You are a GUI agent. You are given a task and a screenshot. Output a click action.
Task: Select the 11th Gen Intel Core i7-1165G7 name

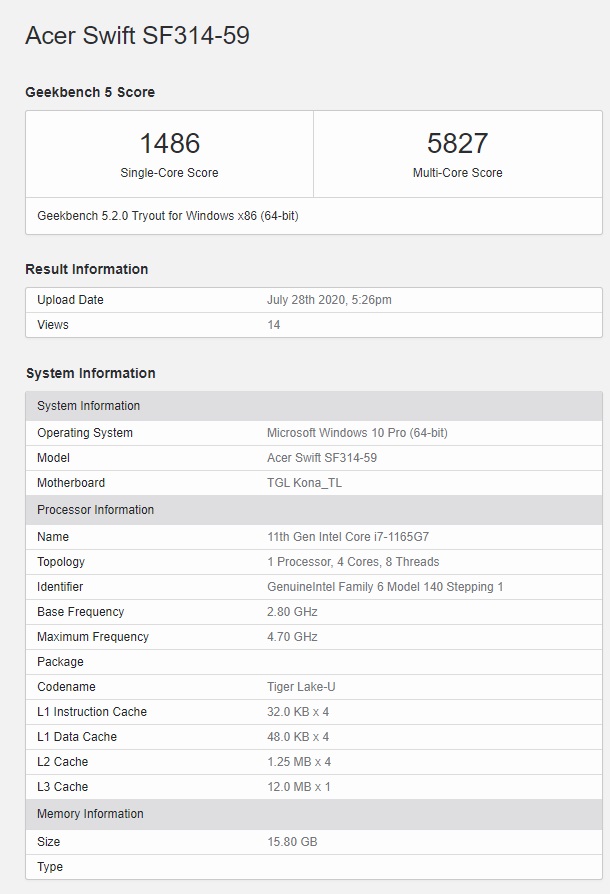[348, 537]
